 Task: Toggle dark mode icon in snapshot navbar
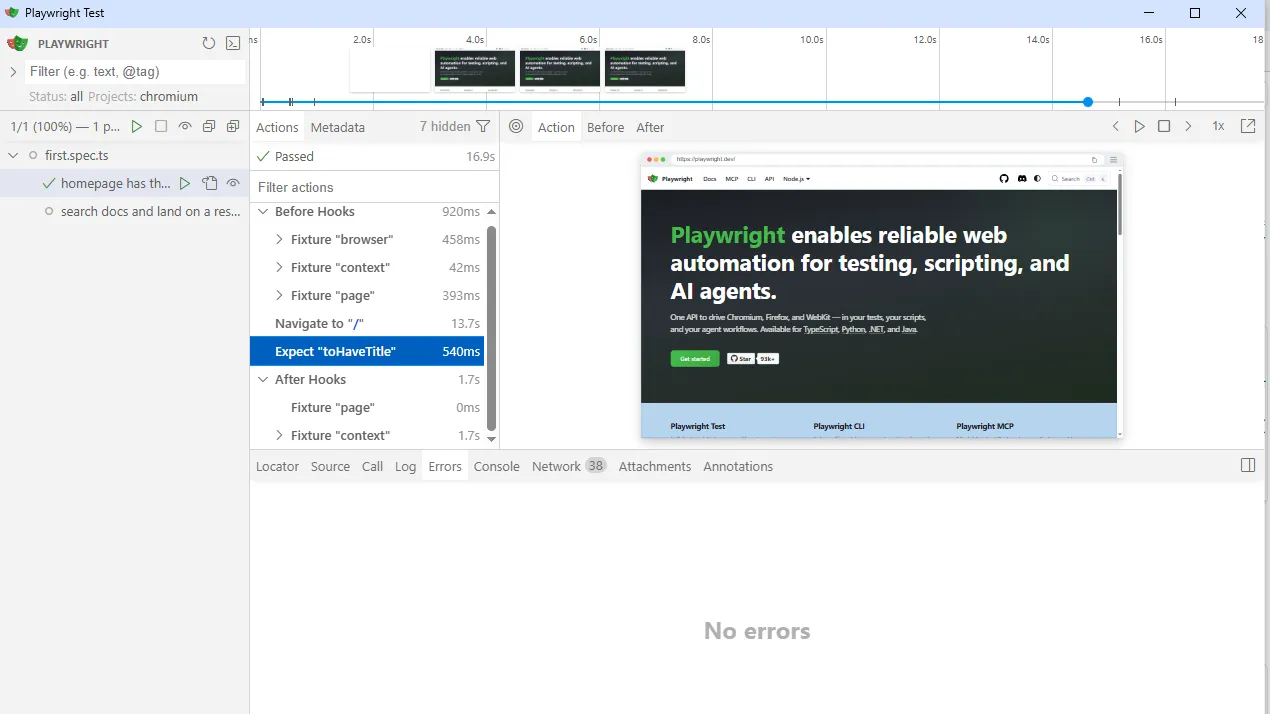coord(1037,179)
